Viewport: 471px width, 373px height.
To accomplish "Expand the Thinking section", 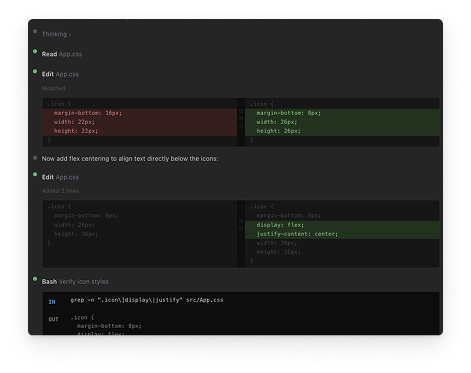I will tap(56, 34).
